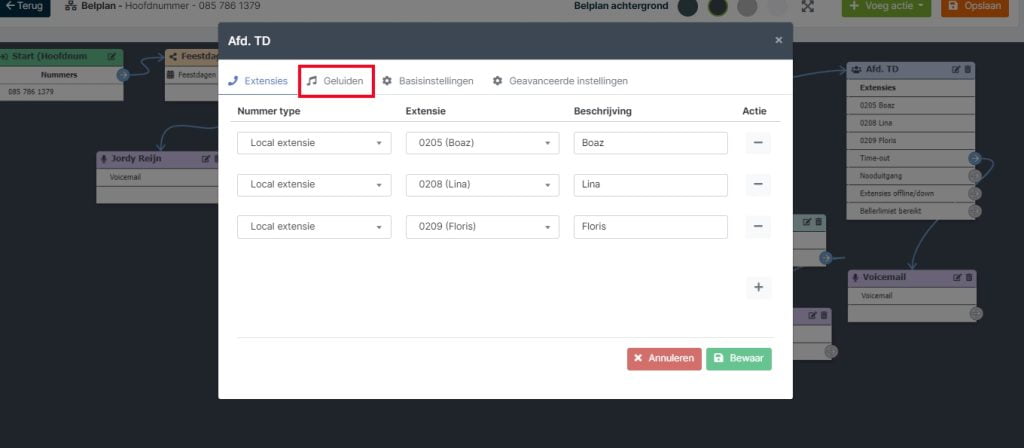
Task: Toggle fullscreen expand icon
Action: [808, 7]
